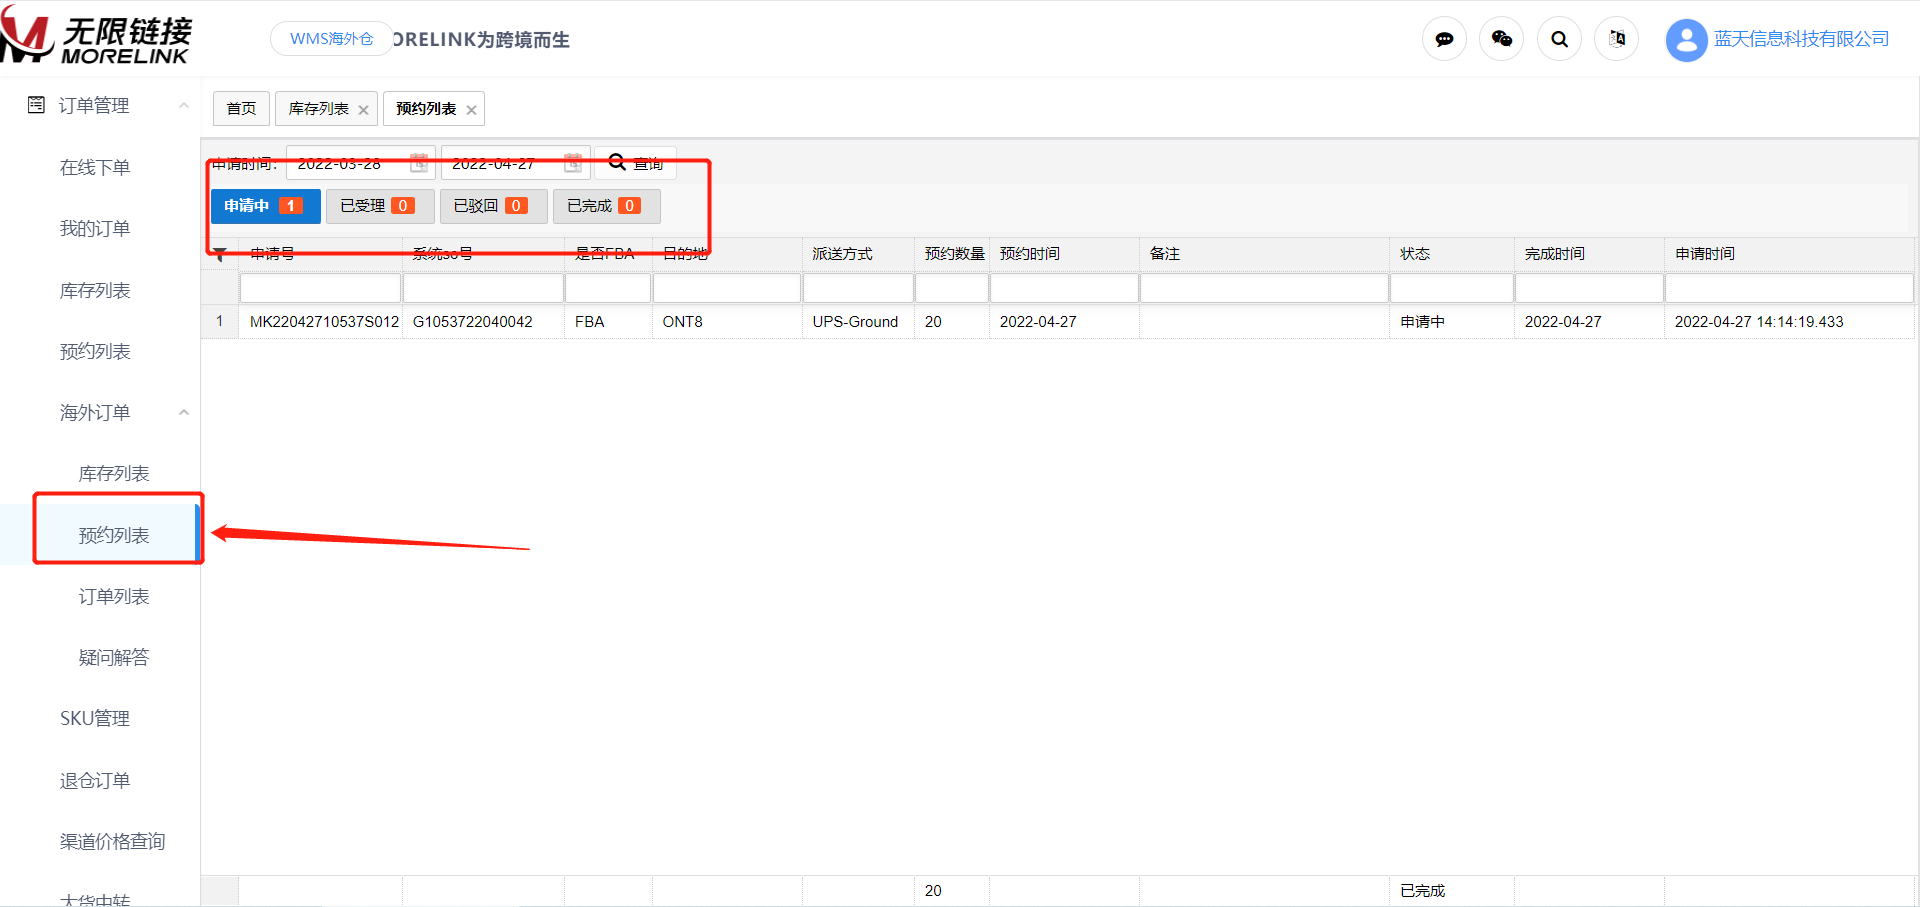Click the 目的地 column filter box
This screenshot has width=1920, height=907.
727,288
